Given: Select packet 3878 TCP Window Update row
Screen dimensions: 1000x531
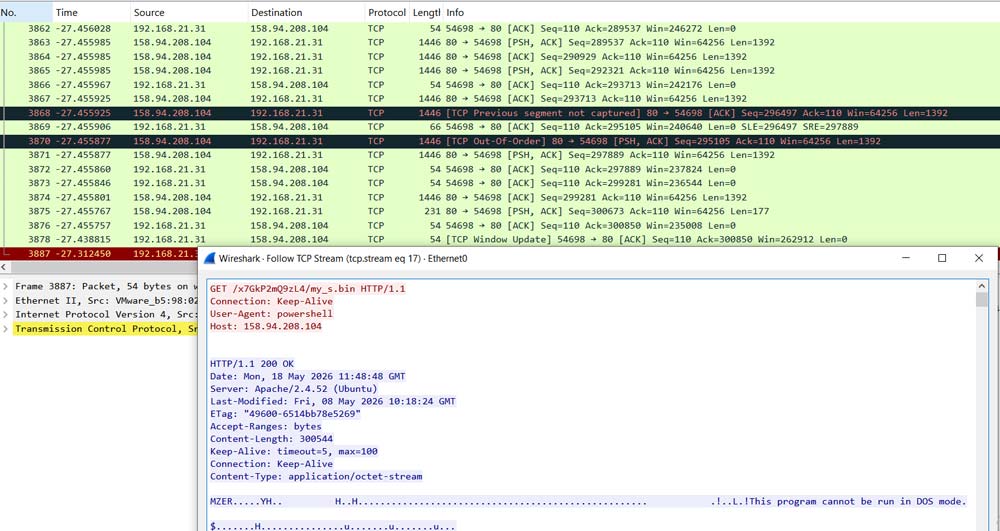Looking at the screenshot, I should click(x=500, y=240).
